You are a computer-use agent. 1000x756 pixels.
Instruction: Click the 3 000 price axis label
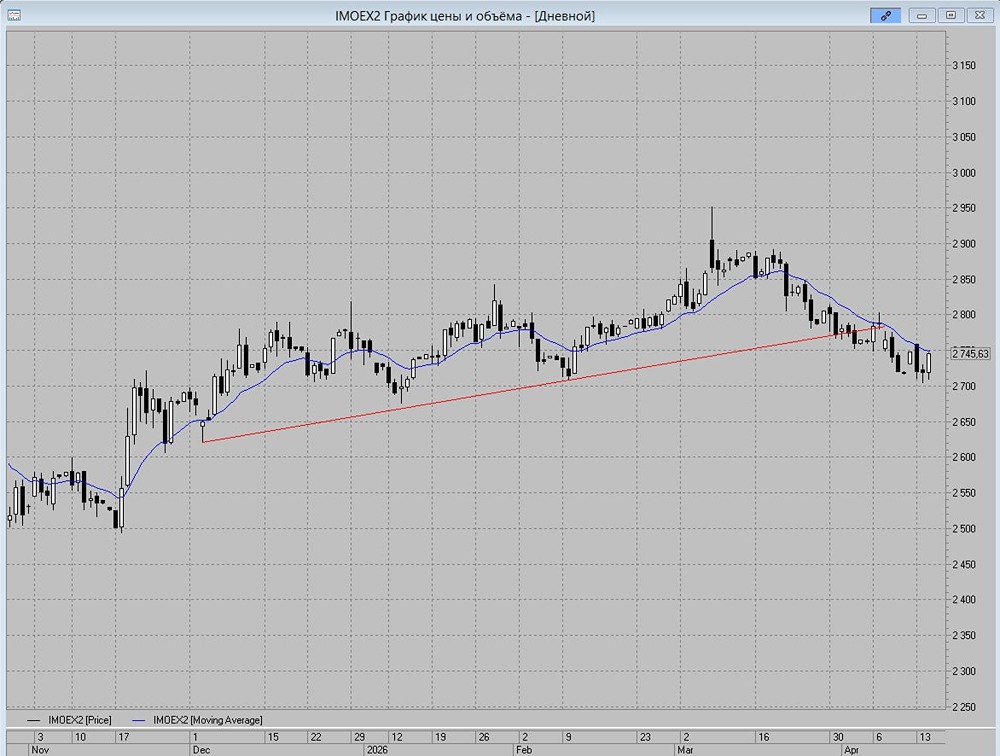coord(964,172)
